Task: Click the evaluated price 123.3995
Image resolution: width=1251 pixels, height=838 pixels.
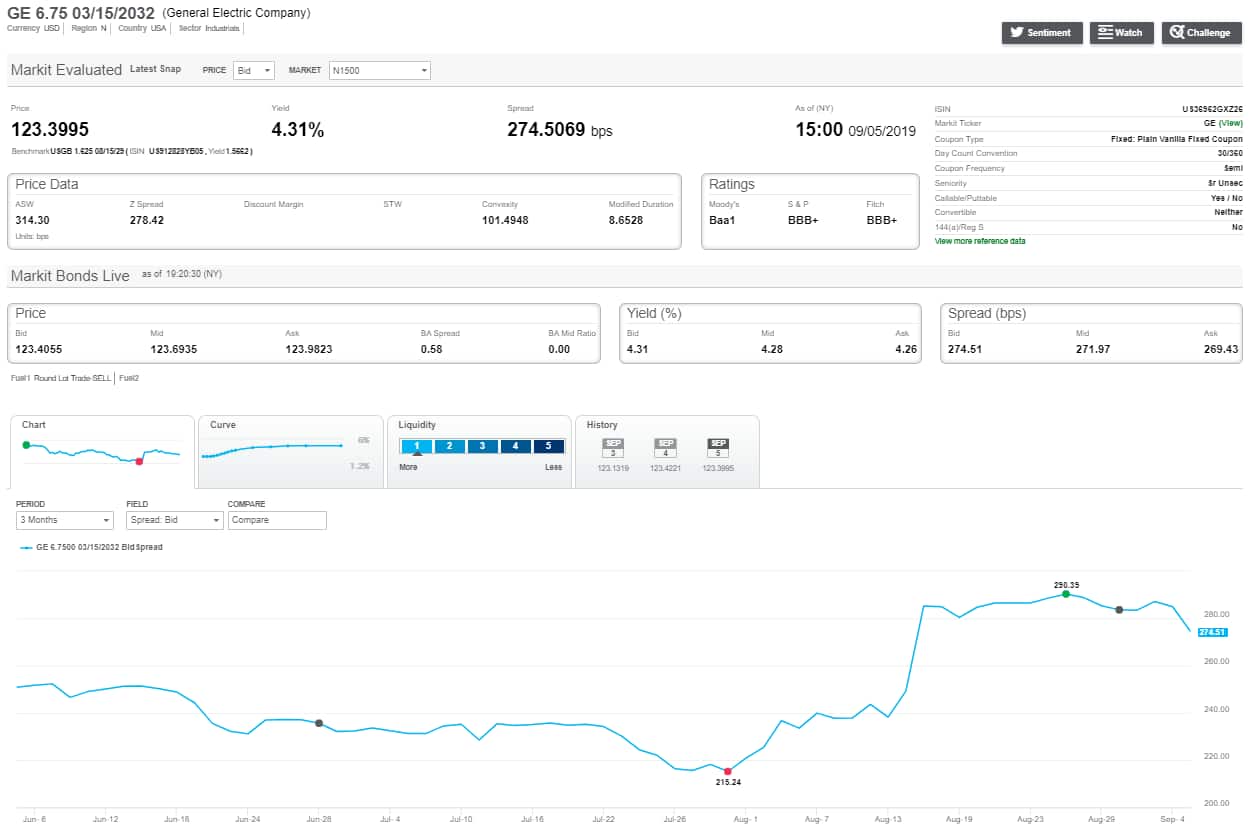Action: click(x=50, y=130)
